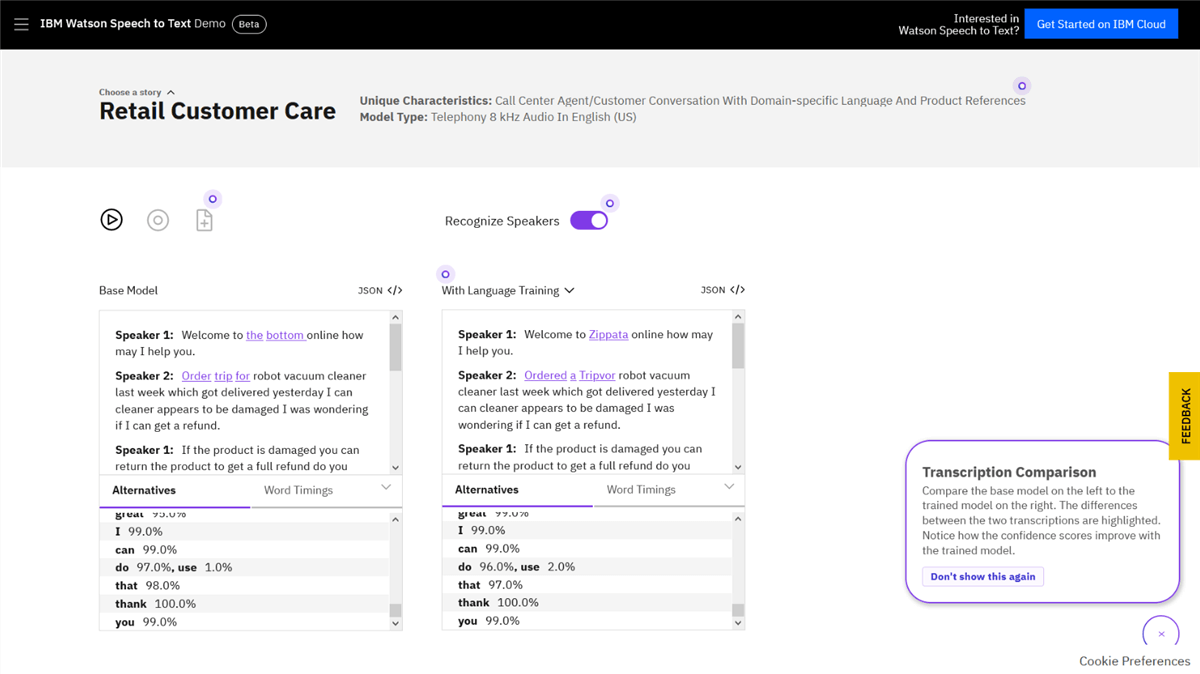The image size is (1200, 674).
Task: Toggle the Recognize Speakers switch
Action: [x=589, y=221]
